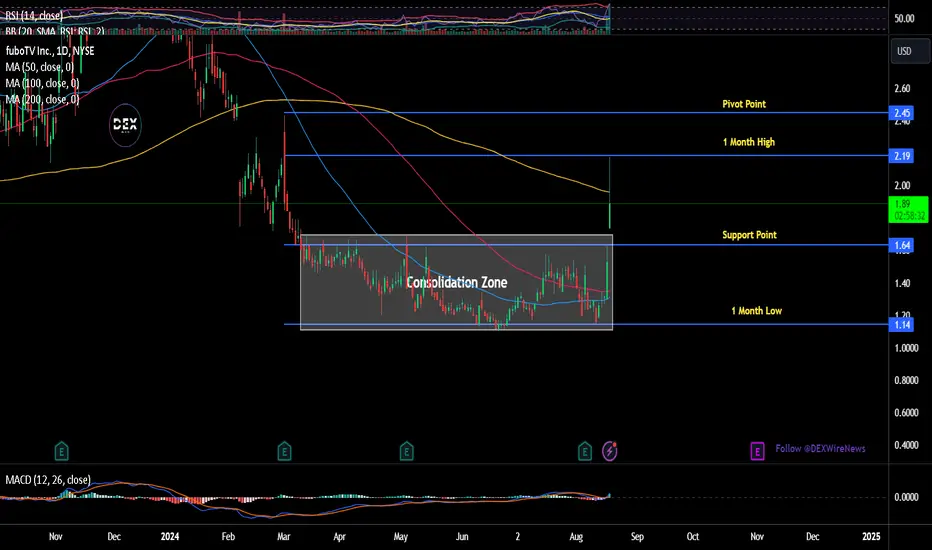Select the RSI (14, close) indicator legend
This screenshot has height=550, width=932.
[x=34, y=15]
